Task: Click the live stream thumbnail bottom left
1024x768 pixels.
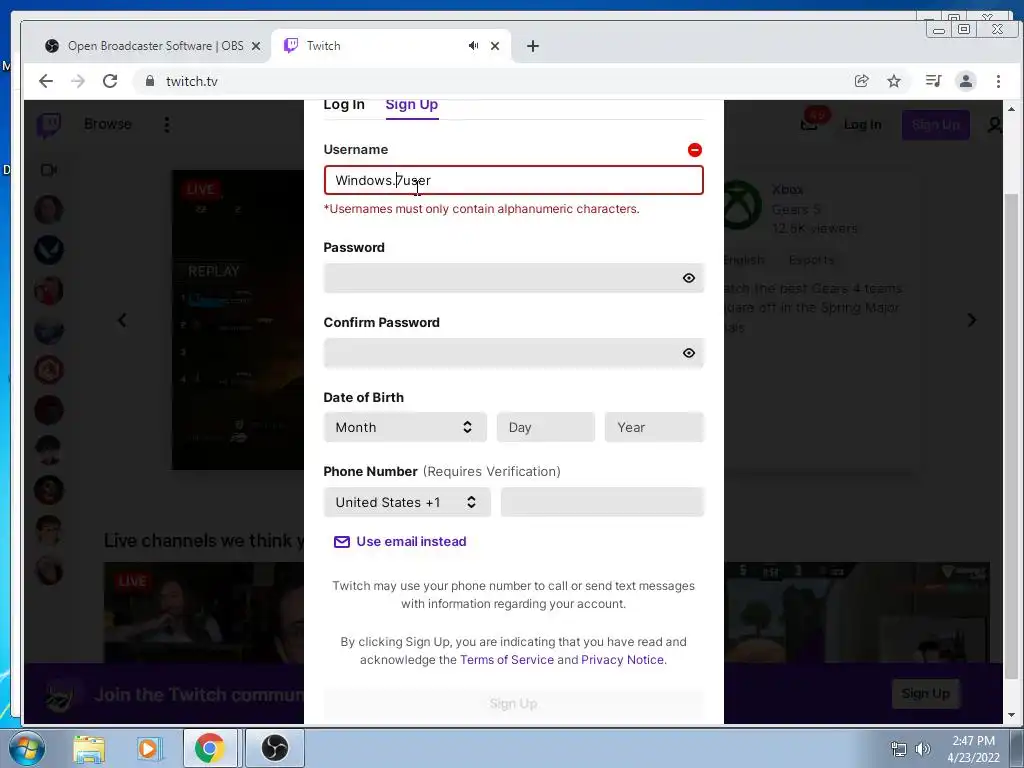Action: tap(204, 613)
